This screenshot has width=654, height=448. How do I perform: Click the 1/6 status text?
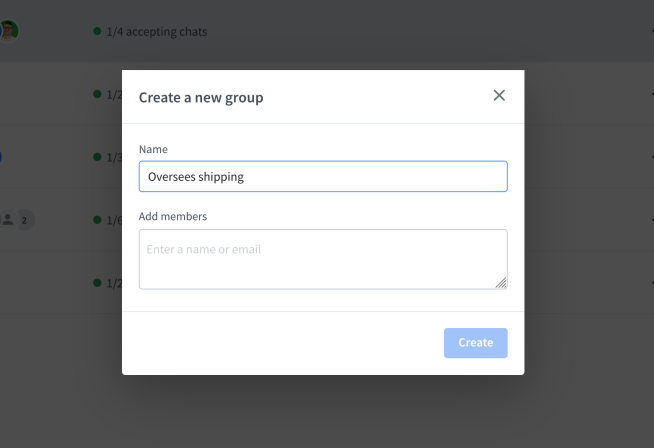[114, 220]
